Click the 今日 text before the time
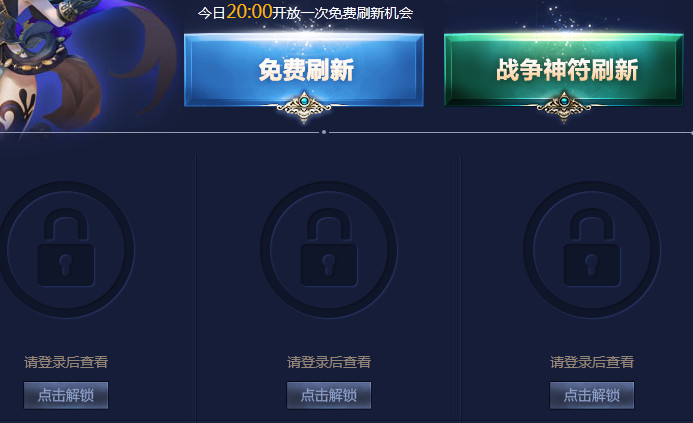Viewport: 693px width, 423px height. 212,13
